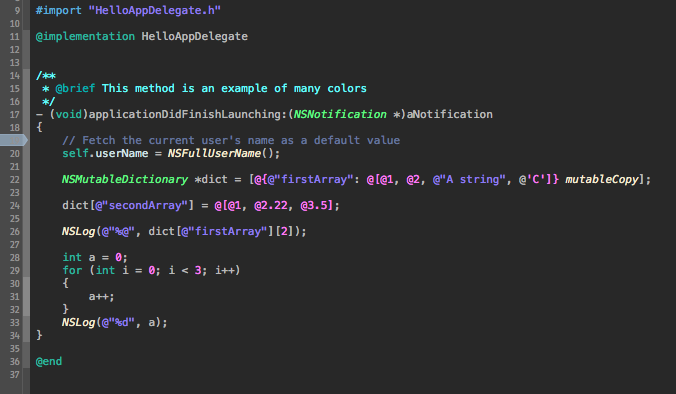The width and height of the screenshot is (676, 394).
Task: Click the @3.5 number literal
Action: pyautogui.click(x=314, y=206)
